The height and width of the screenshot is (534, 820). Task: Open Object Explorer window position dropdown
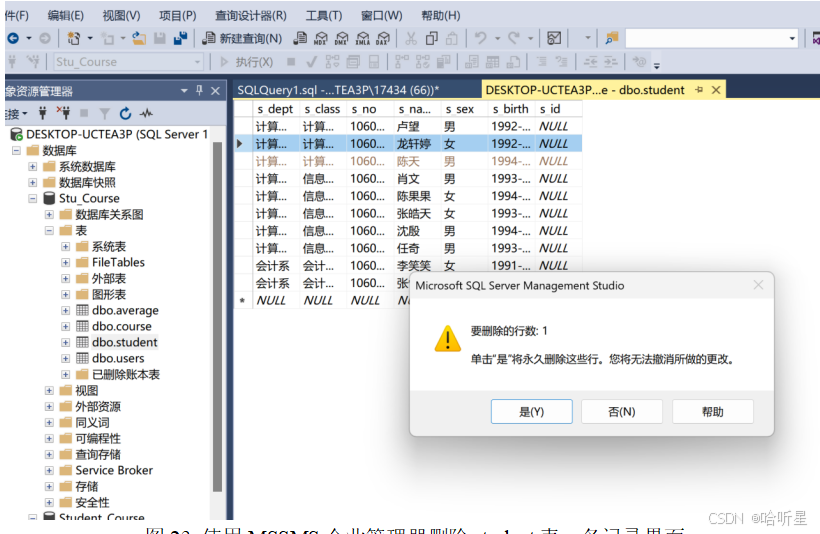(184, 90)
